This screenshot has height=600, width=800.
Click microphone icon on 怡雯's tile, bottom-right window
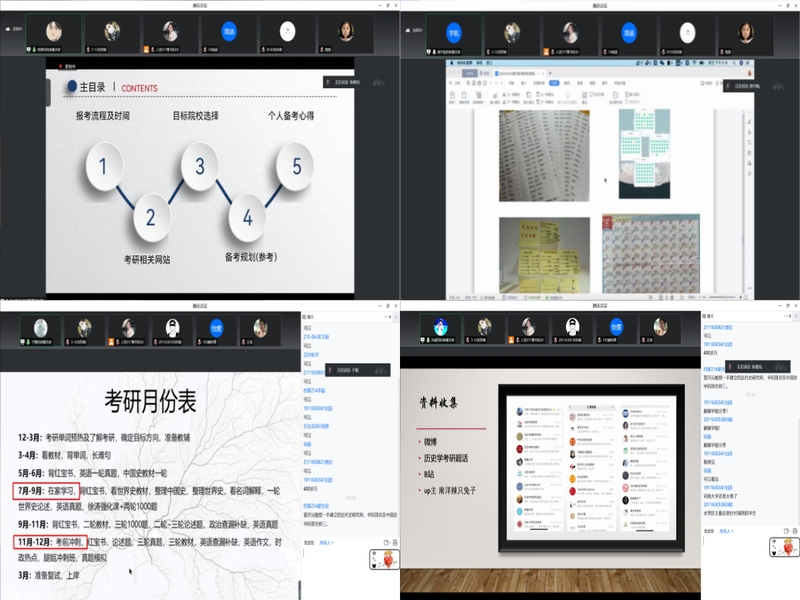[x=598, y=340]
